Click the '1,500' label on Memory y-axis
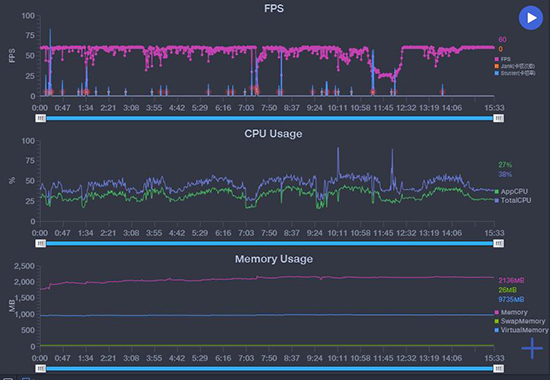The height and width of the screenshot is (380, 550). click(24, 298)
